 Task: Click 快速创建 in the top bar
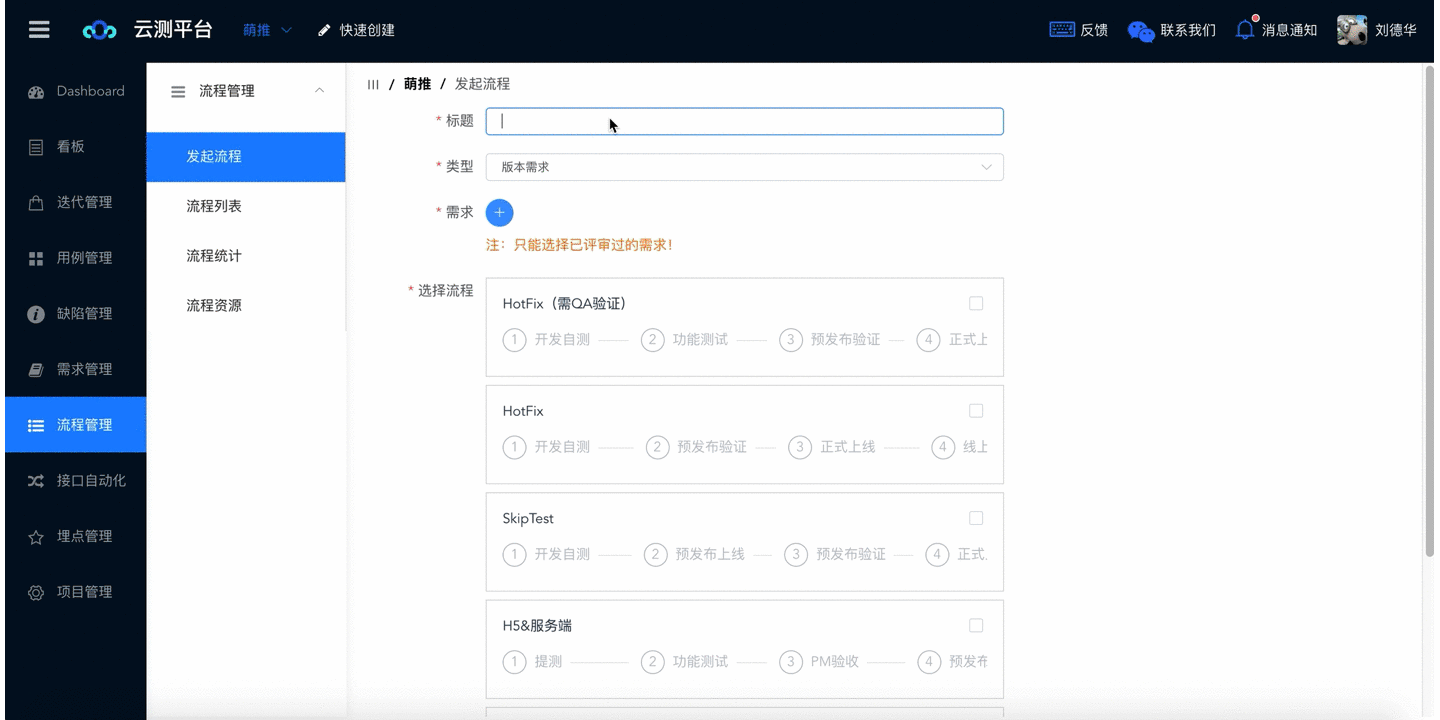coord(367,30)
